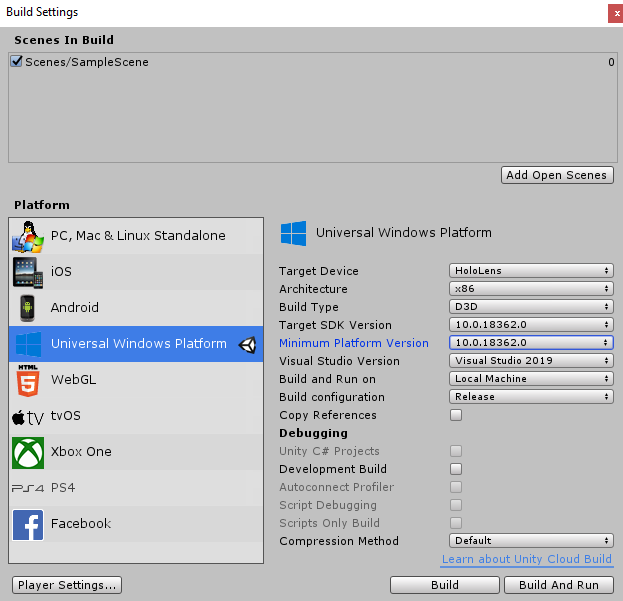Click the large Windows logo in the settings header
Image resolution: width=623 pixels, height=601 pixels.
coord(293,233)
